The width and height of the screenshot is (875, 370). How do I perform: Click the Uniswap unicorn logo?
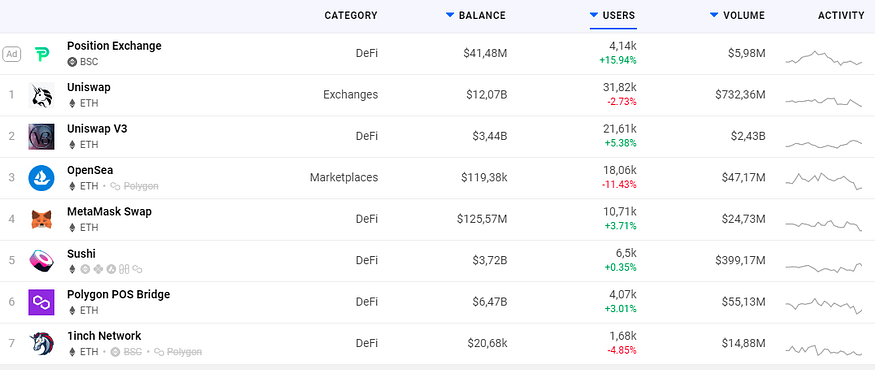pos(41,95)
